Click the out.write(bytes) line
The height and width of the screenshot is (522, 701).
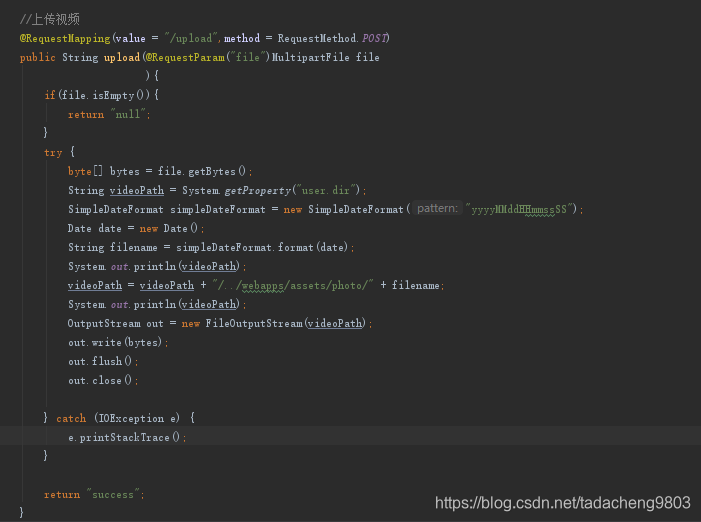pos(118,342)
